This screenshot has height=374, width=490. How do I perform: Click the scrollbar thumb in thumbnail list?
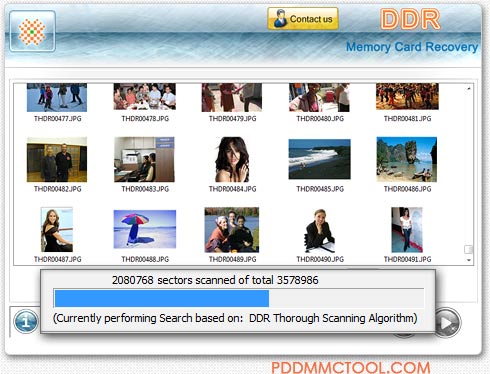[x=468, y=249]
